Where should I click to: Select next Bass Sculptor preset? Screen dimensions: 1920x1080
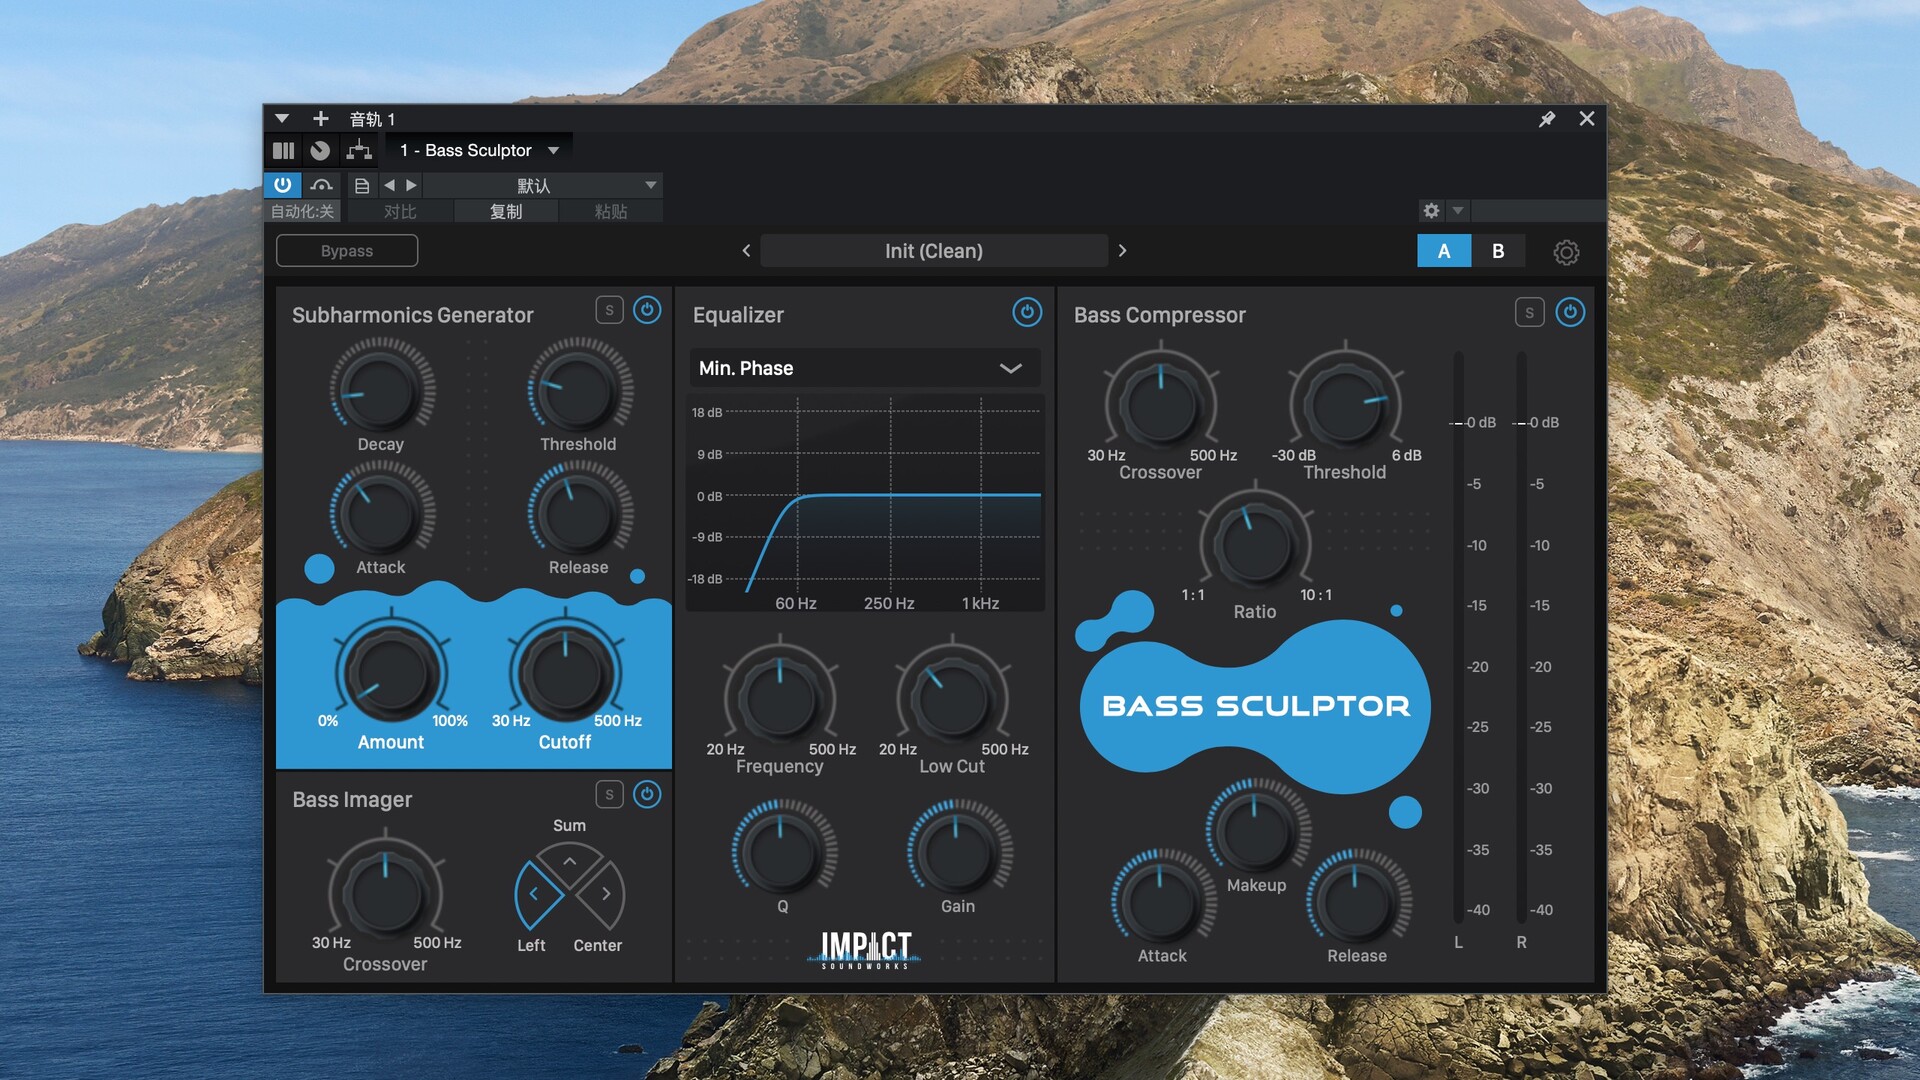(x=1122, y=251)
